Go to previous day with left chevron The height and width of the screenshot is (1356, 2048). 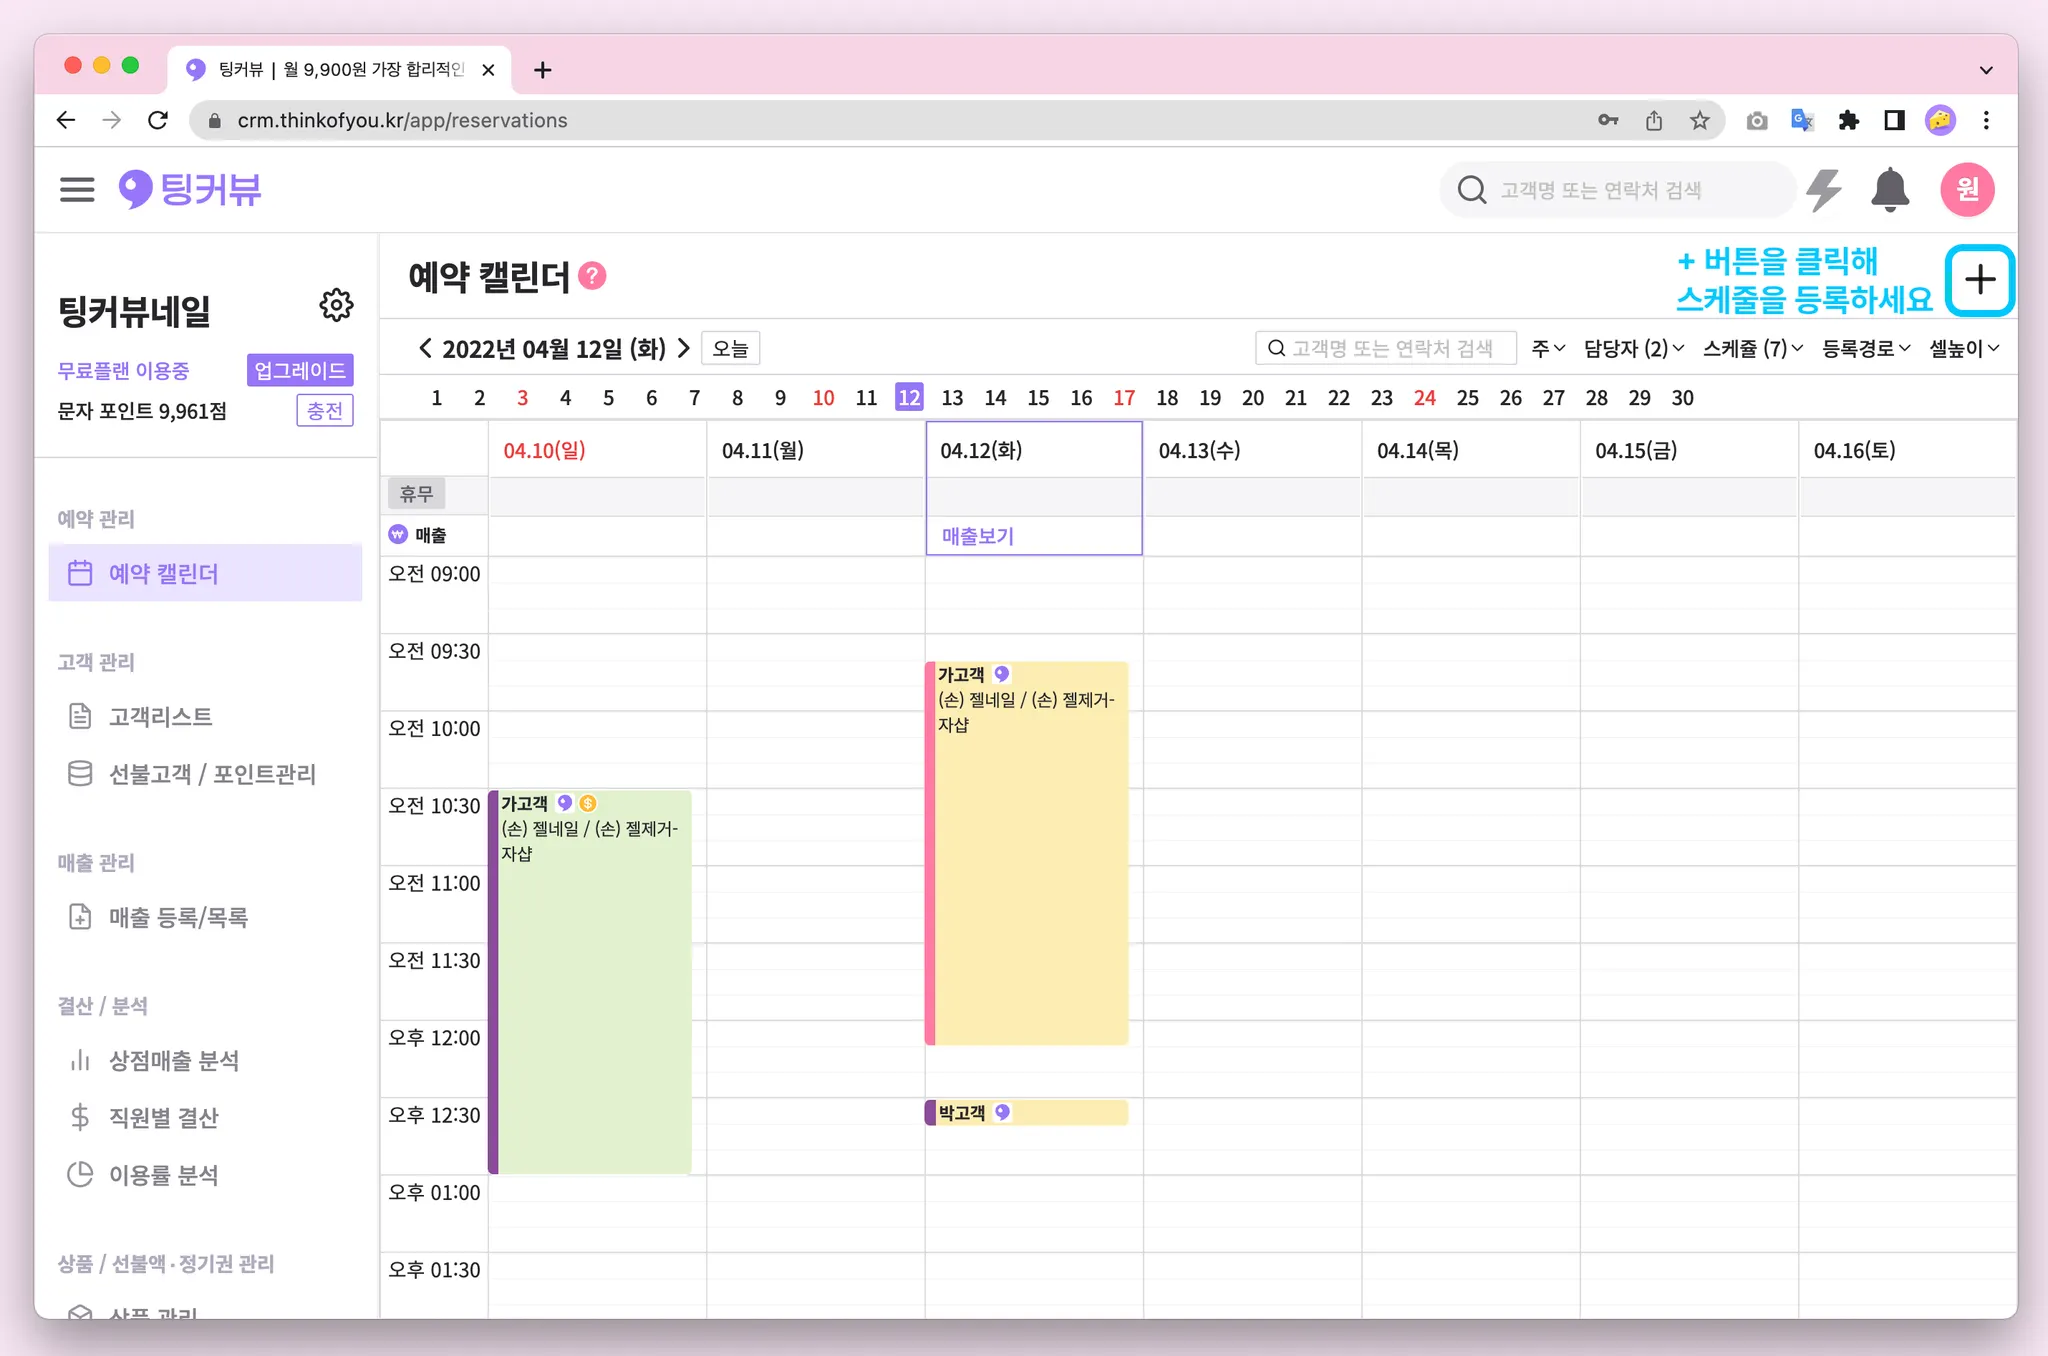click(425, 348)
